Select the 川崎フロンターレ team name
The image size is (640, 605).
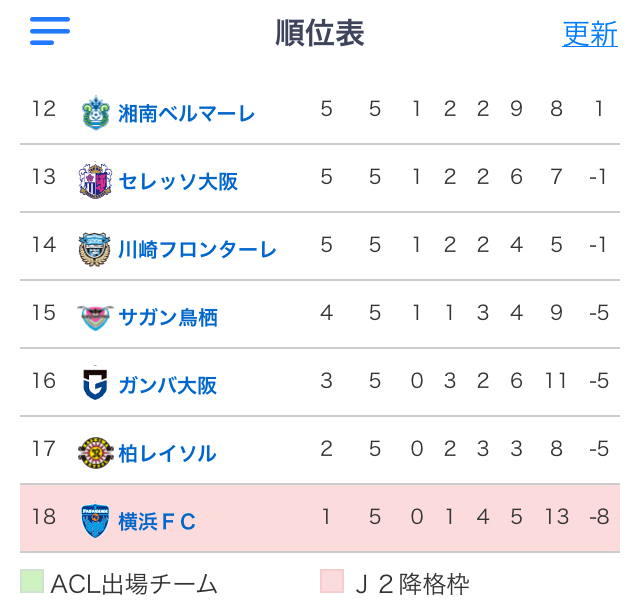(197, 249)
